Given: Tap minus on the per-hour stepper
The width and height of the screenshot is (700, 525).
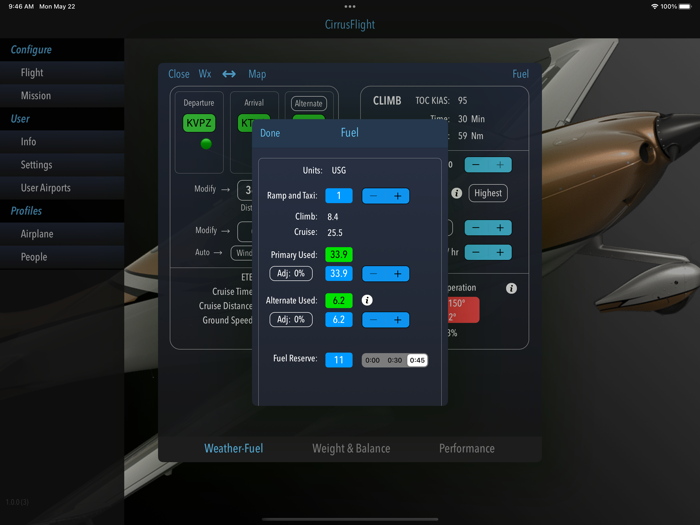Looking at the screenshot, I should (476, 252).
